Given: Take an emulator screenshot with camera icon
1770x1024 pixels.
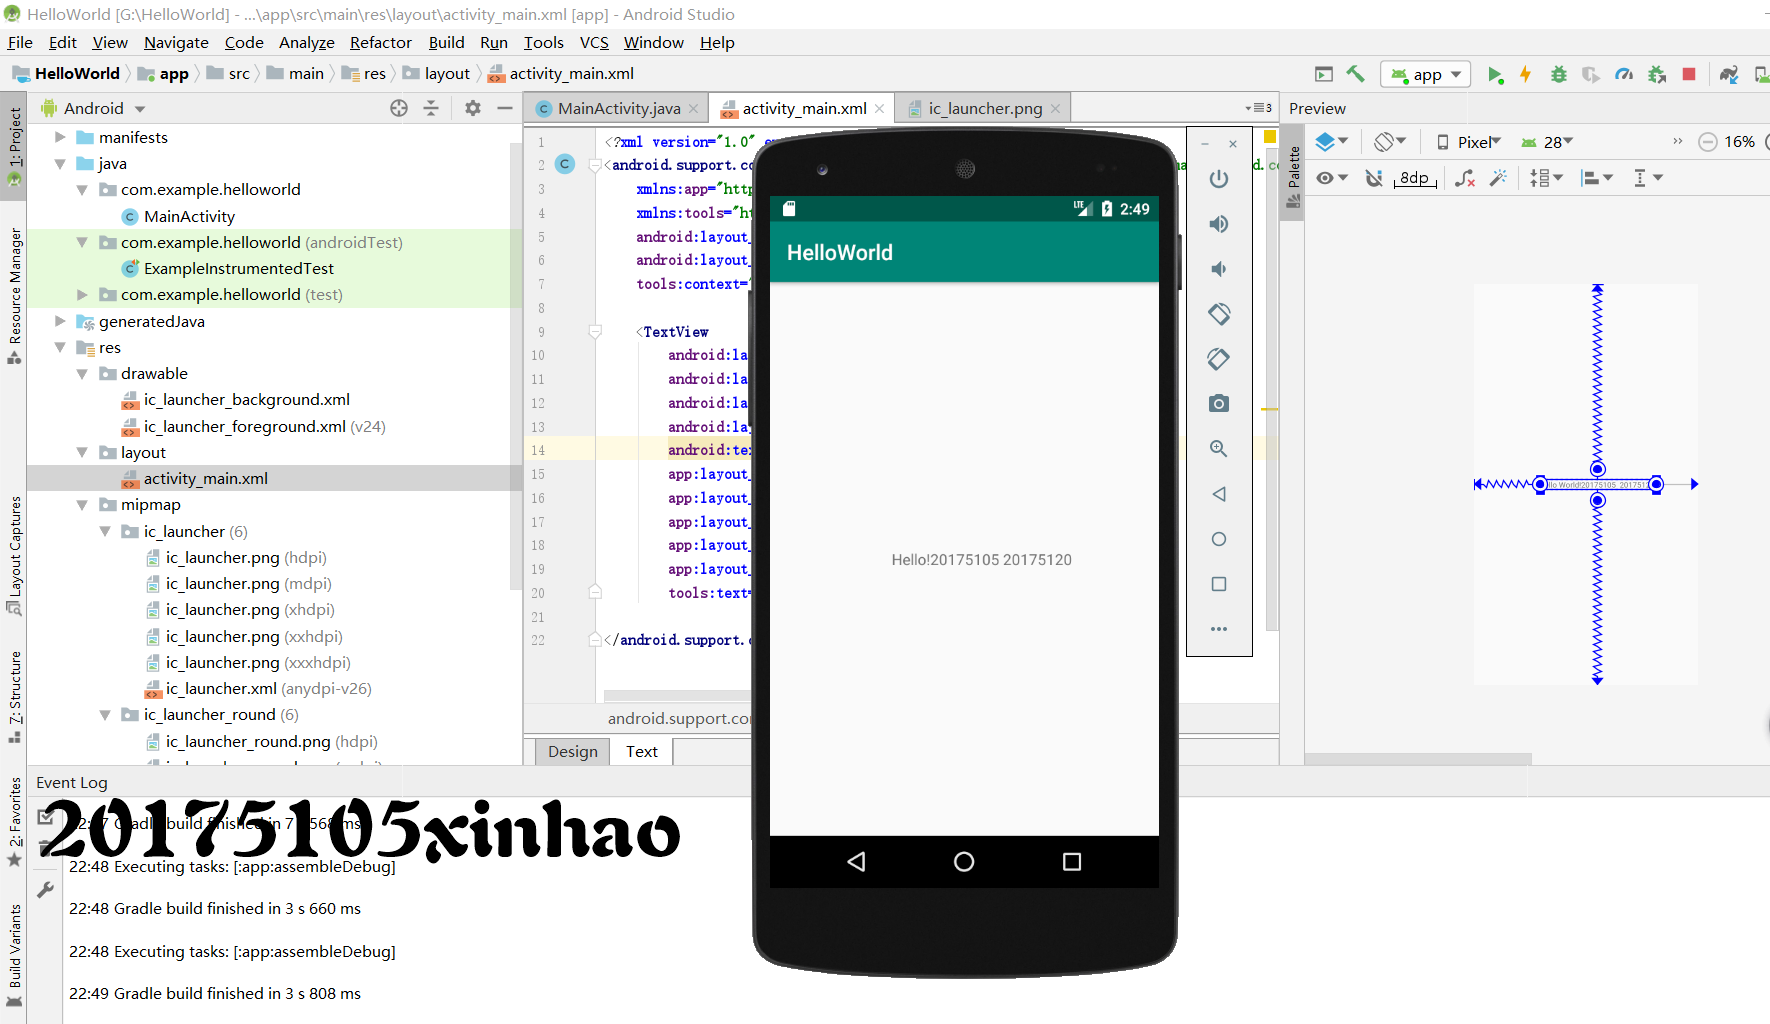Looking at the screenshot, I should (1218, 404).
